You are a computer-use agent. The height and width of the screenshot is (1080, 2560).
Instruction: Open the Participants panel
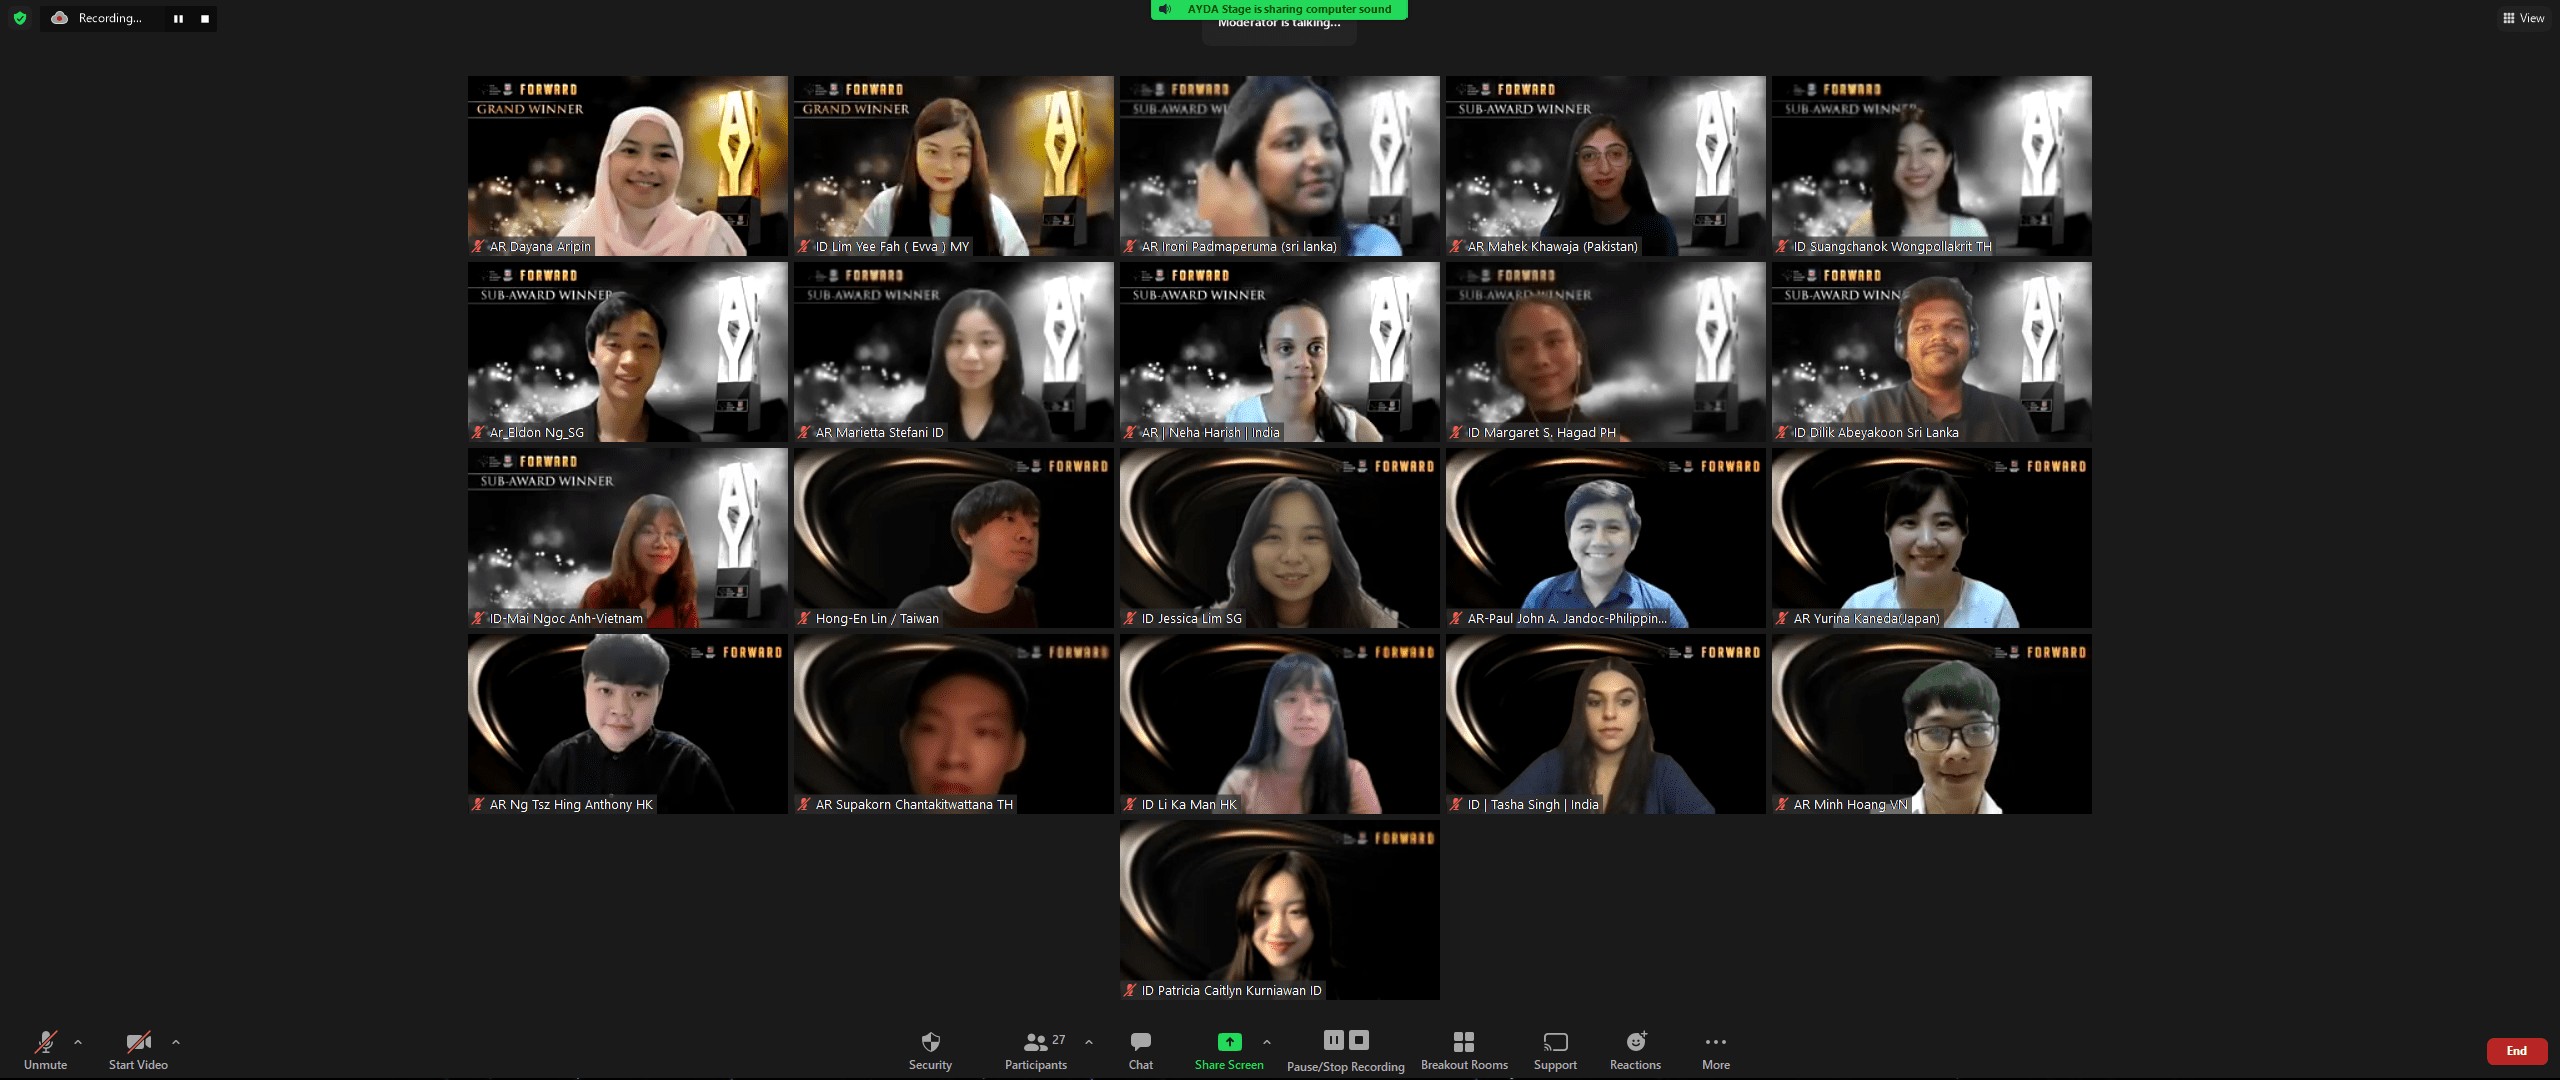tap(1036, 1050)
